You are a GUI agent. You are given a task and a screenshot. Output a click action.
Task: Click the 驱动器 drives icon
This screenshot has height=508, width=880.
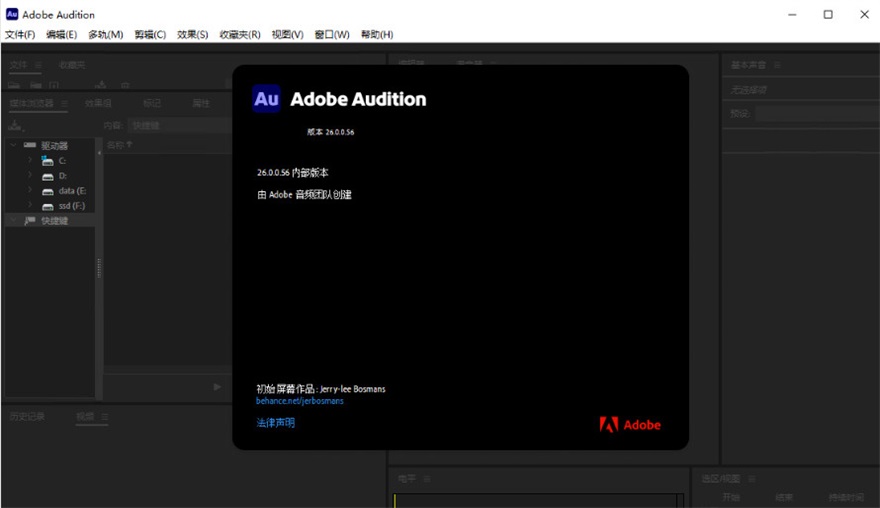click(30, 145)
